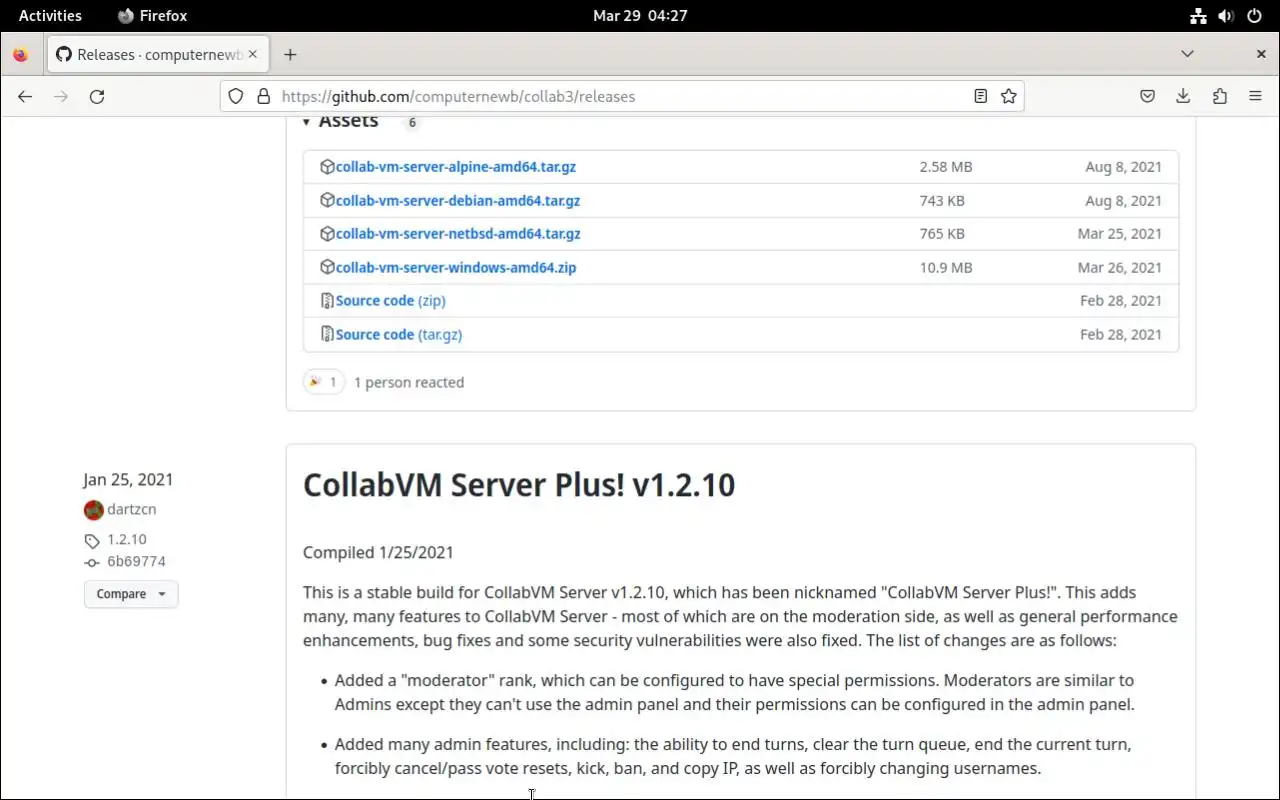Click the volume speaker icon
This screenshot has height=800, width=1280.
point(1226,15)
